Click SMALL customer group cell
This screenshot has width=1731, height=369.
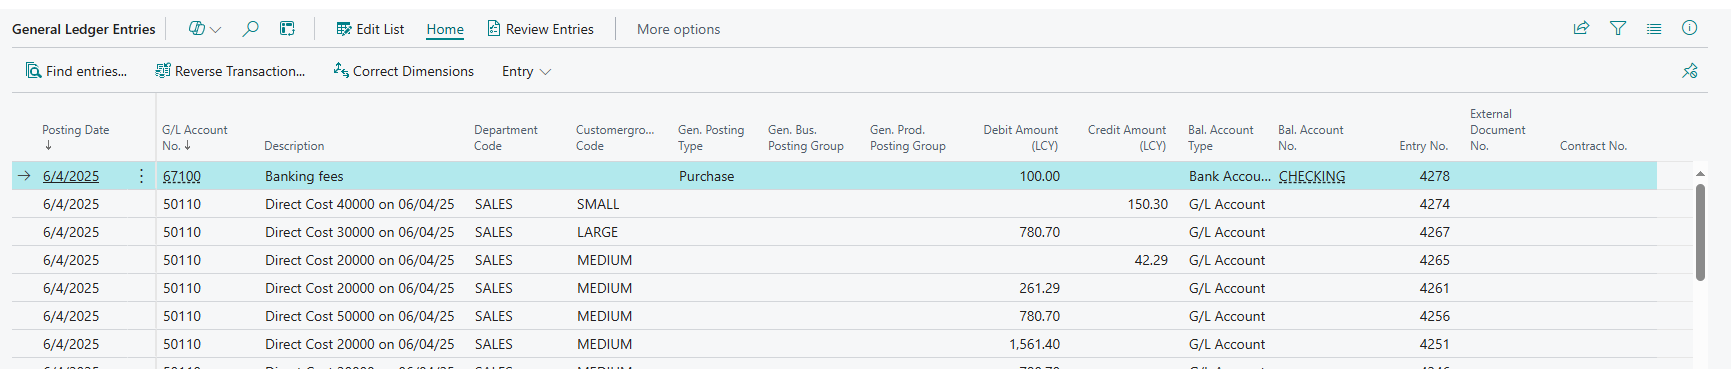[x=598, y=204]
